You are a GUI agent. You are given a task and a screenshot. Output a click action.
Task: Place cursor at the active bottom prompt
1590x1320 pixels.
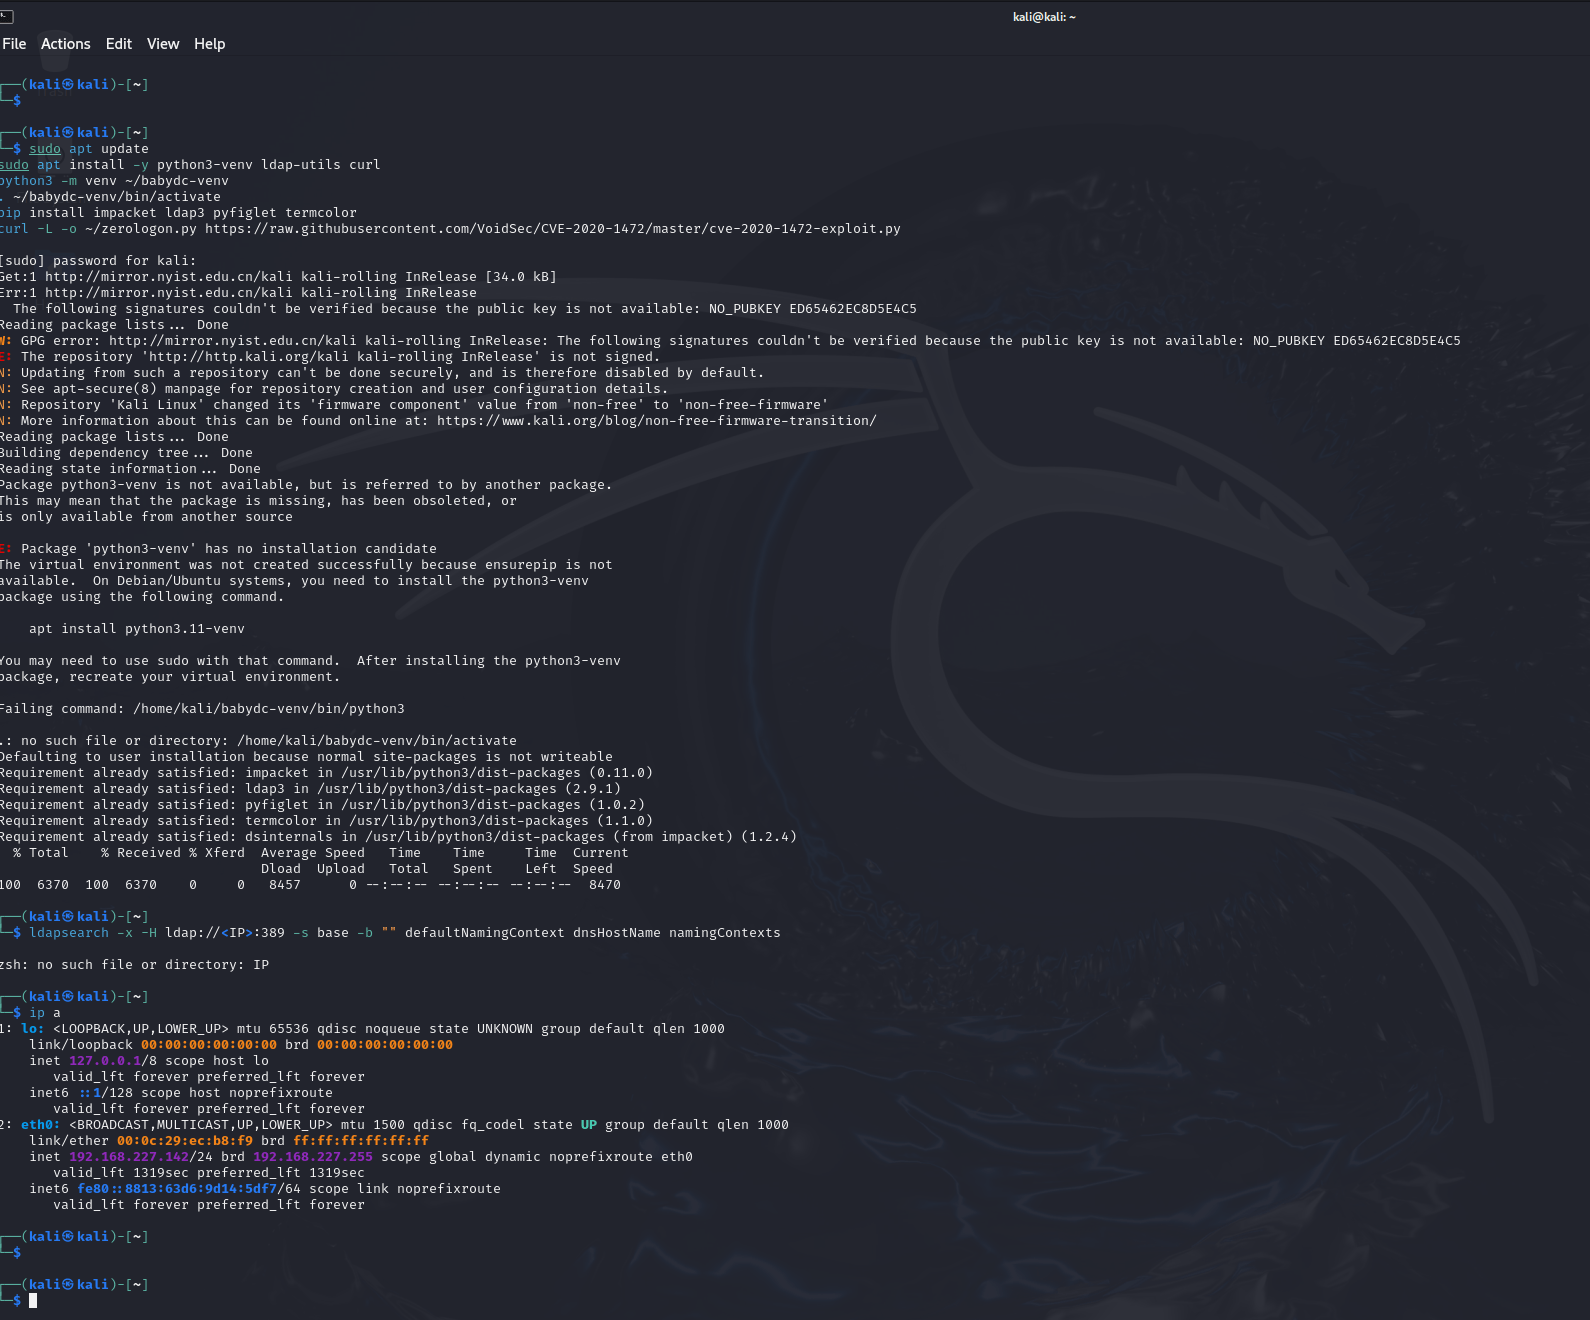pos(33,1300)
